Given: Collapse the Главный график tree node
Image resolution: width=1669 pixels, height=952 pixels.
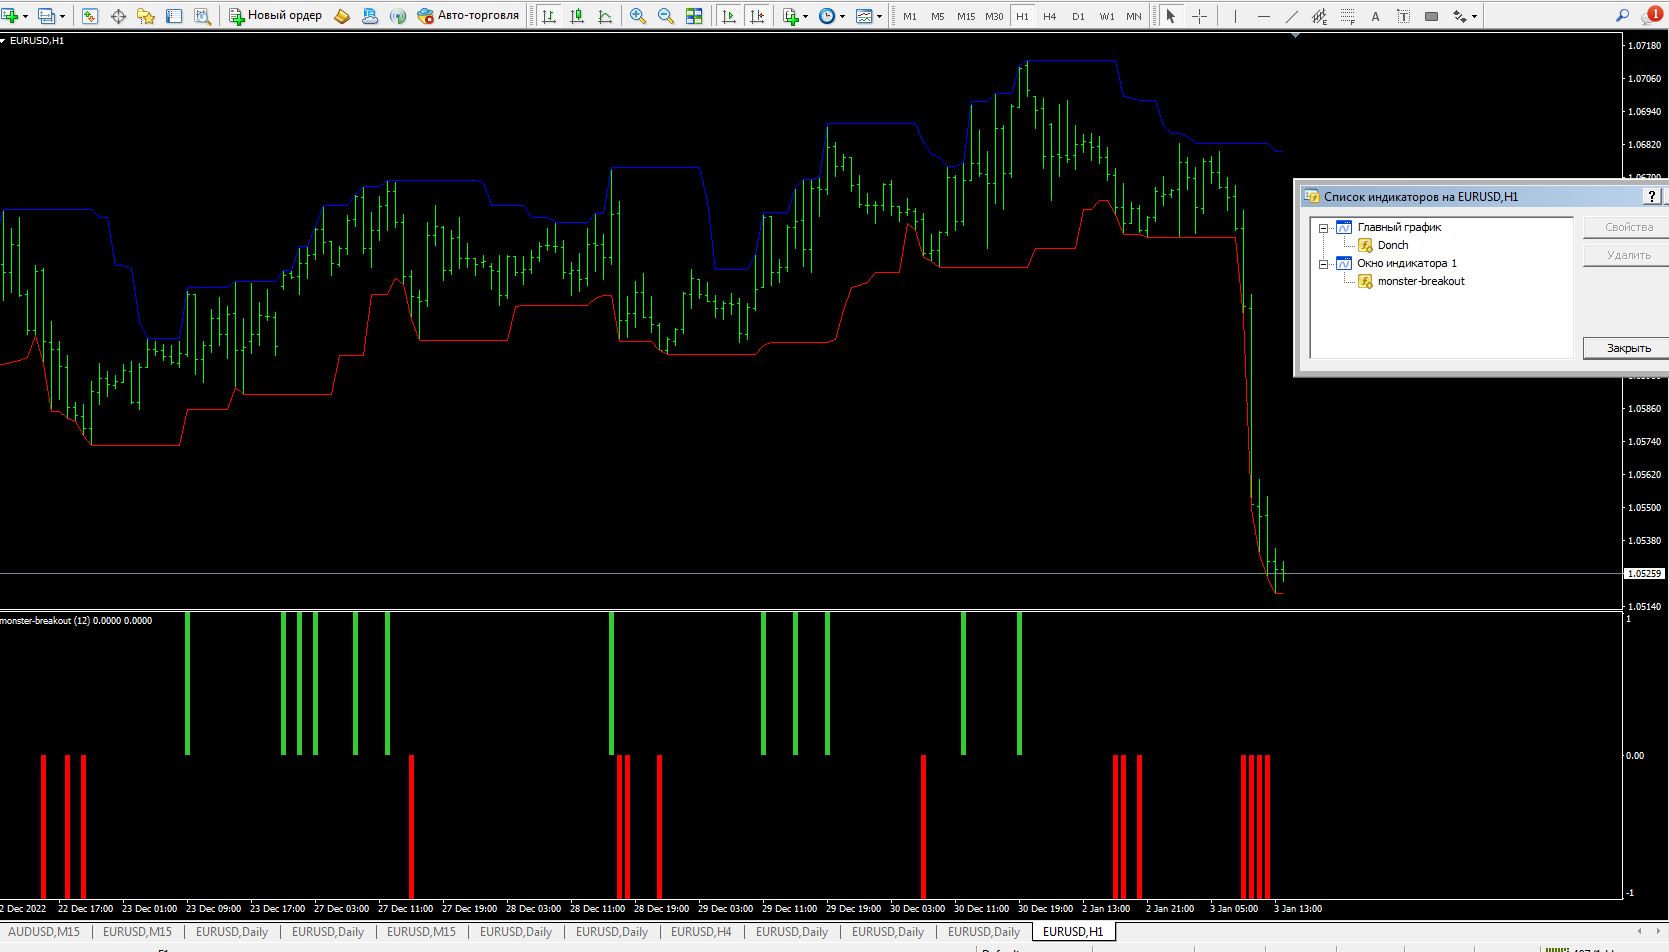Looking at the screenshot, I should pos(1324,228).
